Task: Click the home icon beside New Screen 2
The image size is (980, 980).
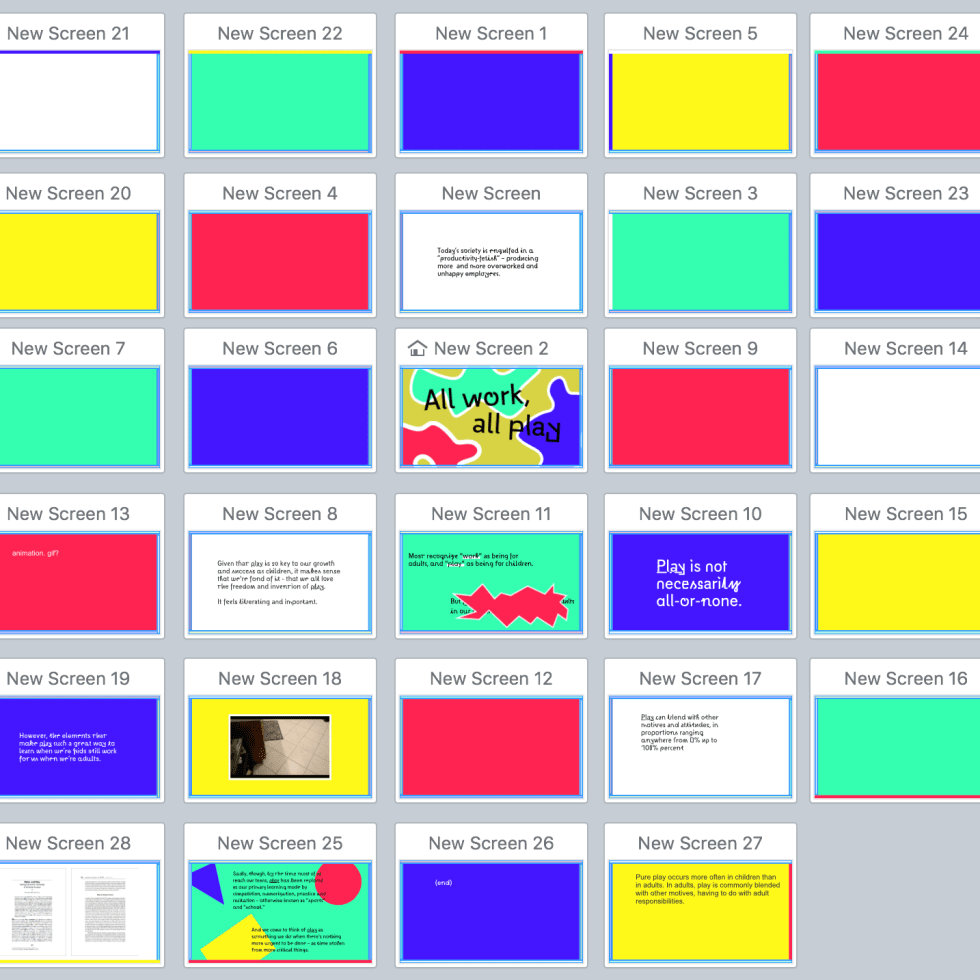Action: [418, 348]
